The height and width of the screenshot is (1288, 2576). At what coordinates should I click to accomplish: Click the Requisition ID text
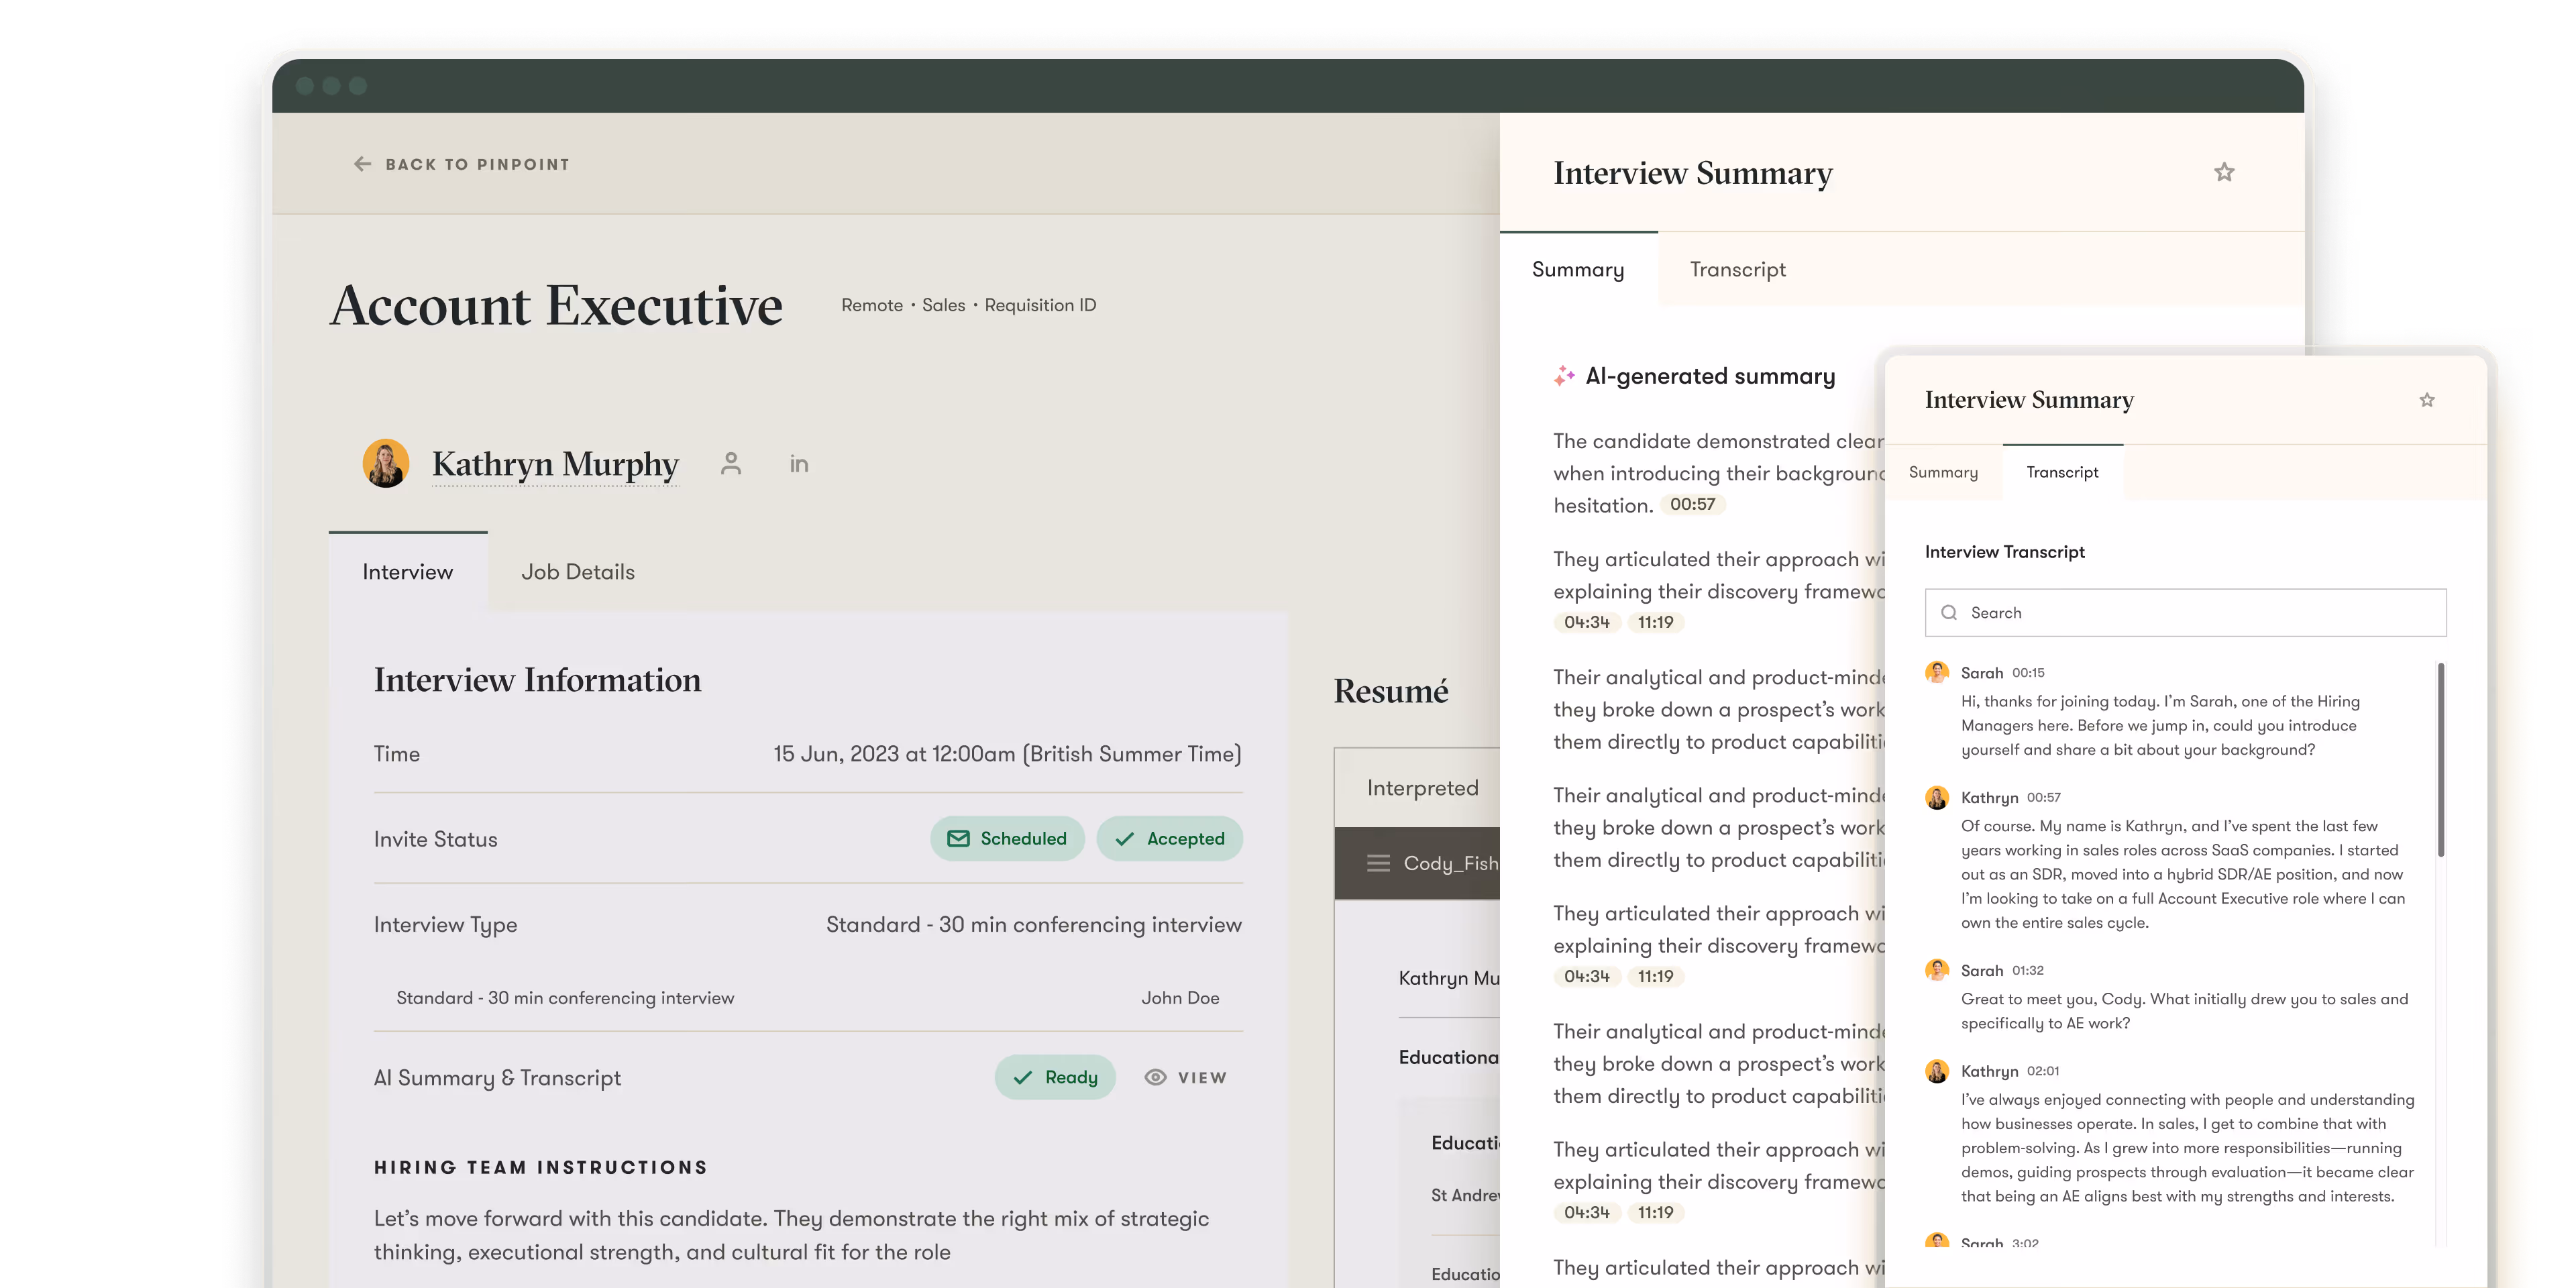[1040, 305]
